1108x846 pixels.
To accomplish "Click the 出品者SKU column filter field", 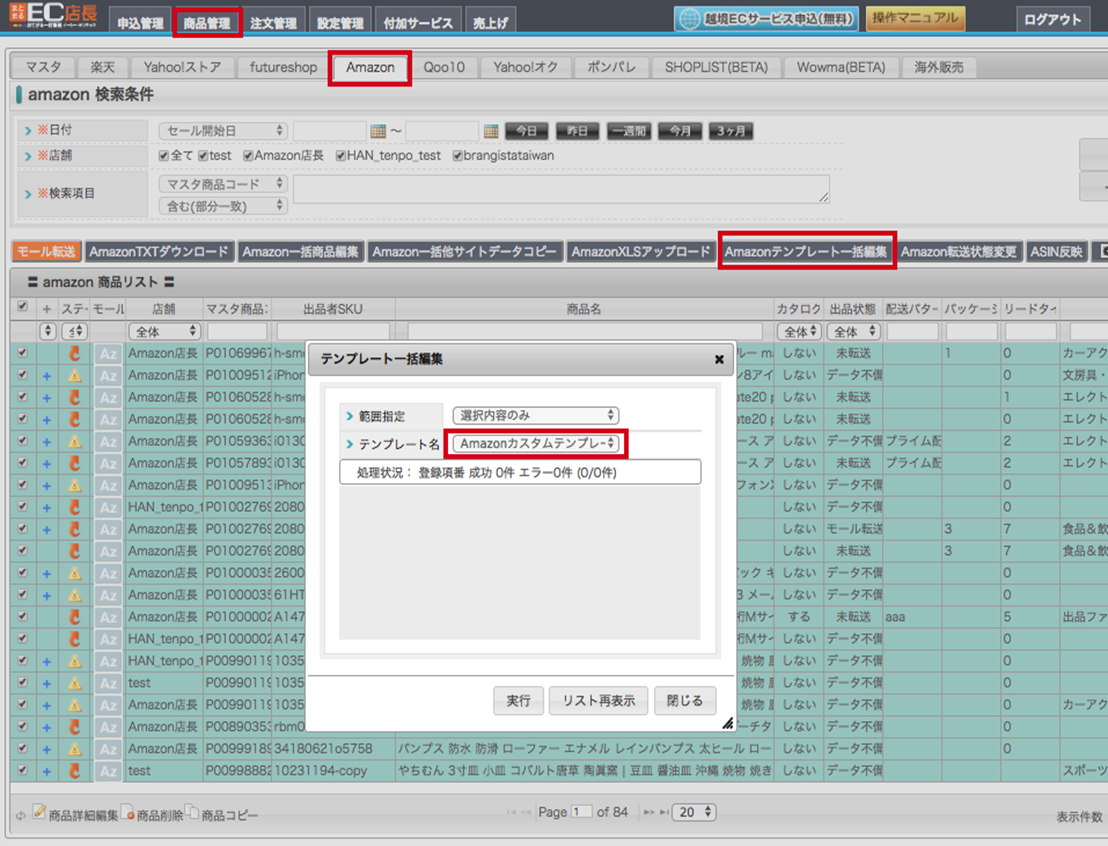I will [333, 331].
